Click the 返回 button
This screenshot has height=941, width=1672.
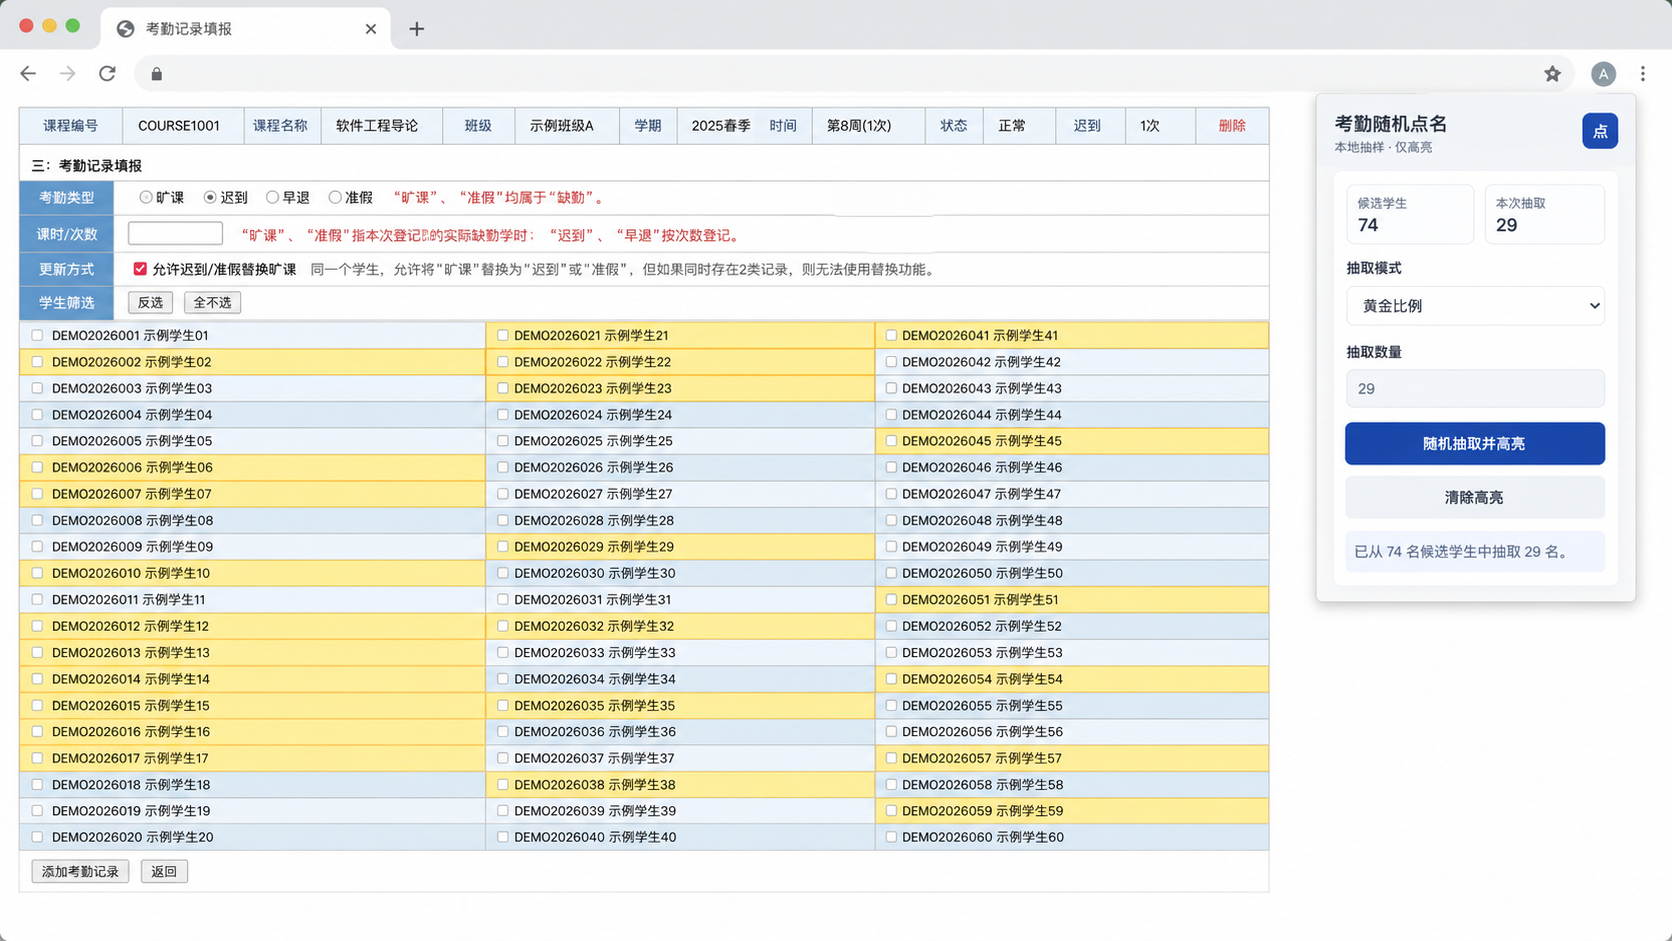[164, 872]
